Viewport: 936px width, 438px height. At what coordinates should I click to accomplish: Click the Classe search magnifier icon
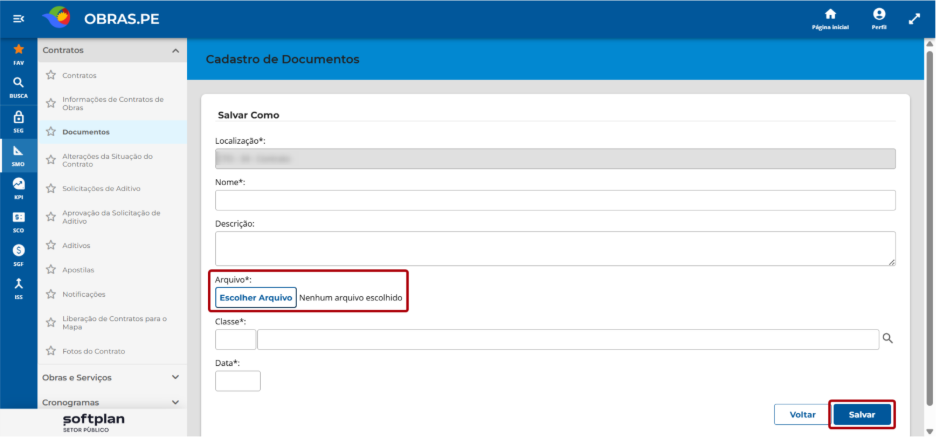click(x=888, y=339)
